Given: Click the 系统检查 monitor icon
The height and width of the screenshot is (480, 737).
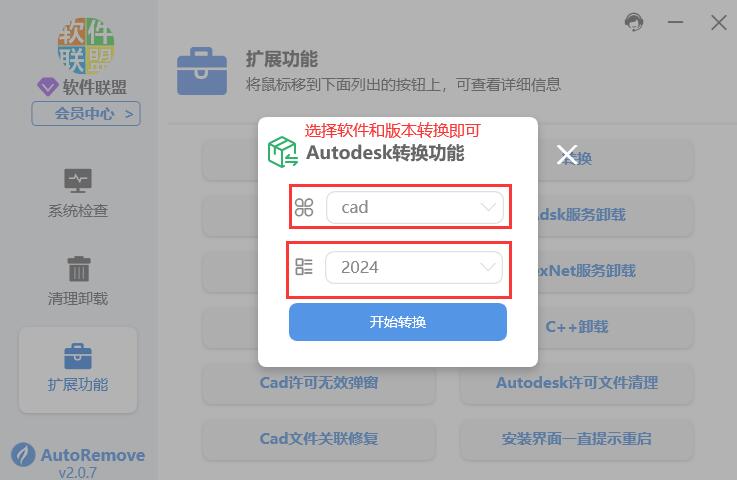Looking at the screenshot, I should (78, 181).
